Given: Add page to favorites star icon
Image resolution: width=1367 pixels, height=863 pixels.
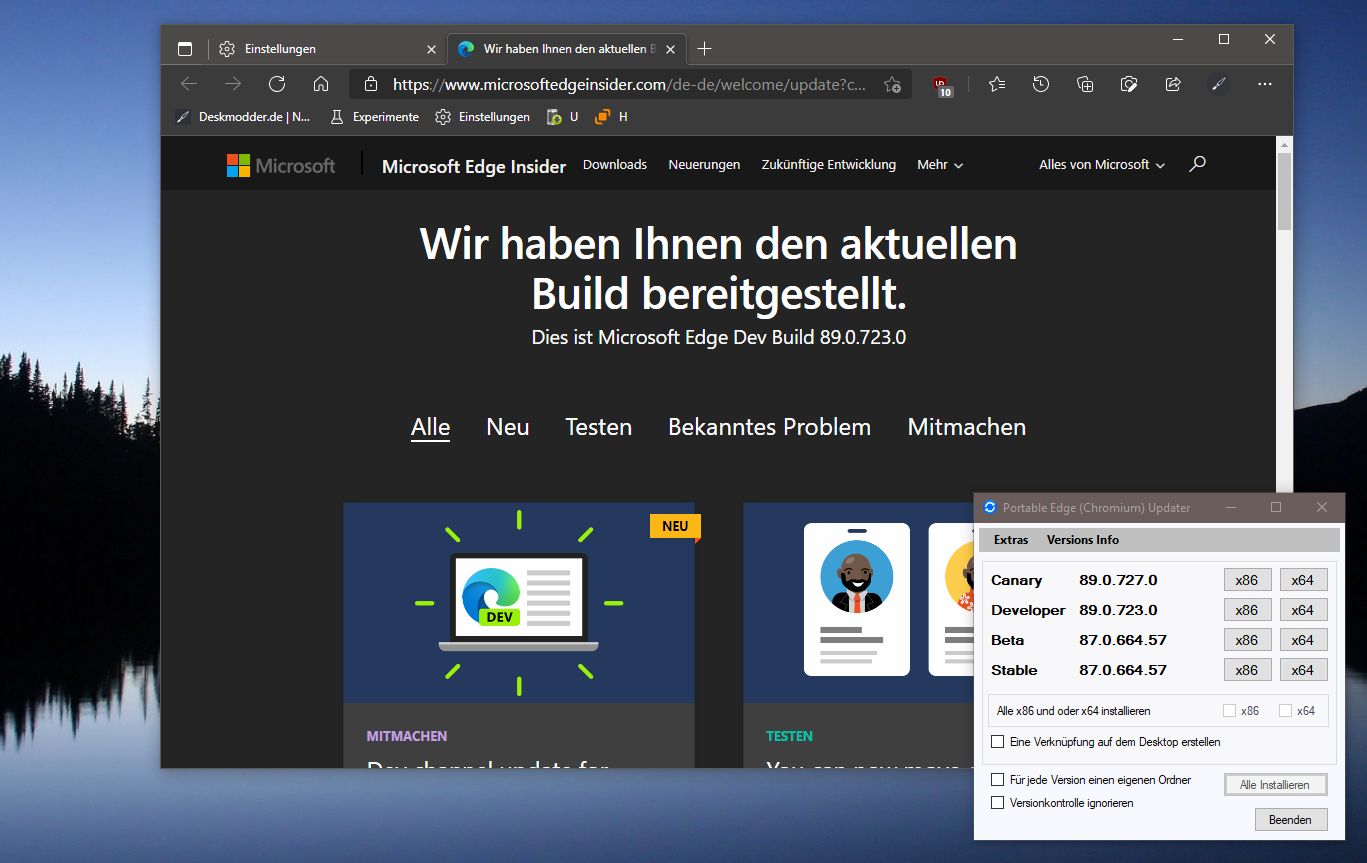Looking at the screenshot, I should coord(893,85).
